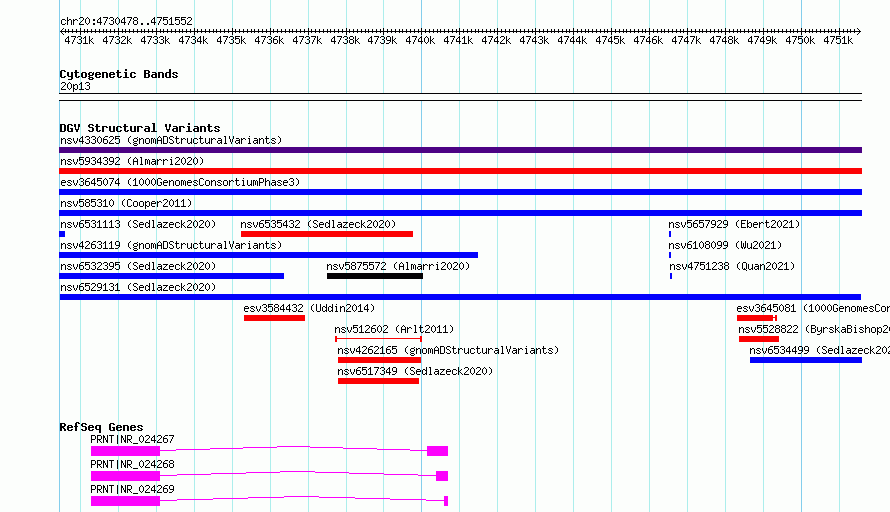Click the nsv4263119 gnomAD blue bar
Image resolution: width=890 pixels, height=512 pixels.
pos(268,255)
